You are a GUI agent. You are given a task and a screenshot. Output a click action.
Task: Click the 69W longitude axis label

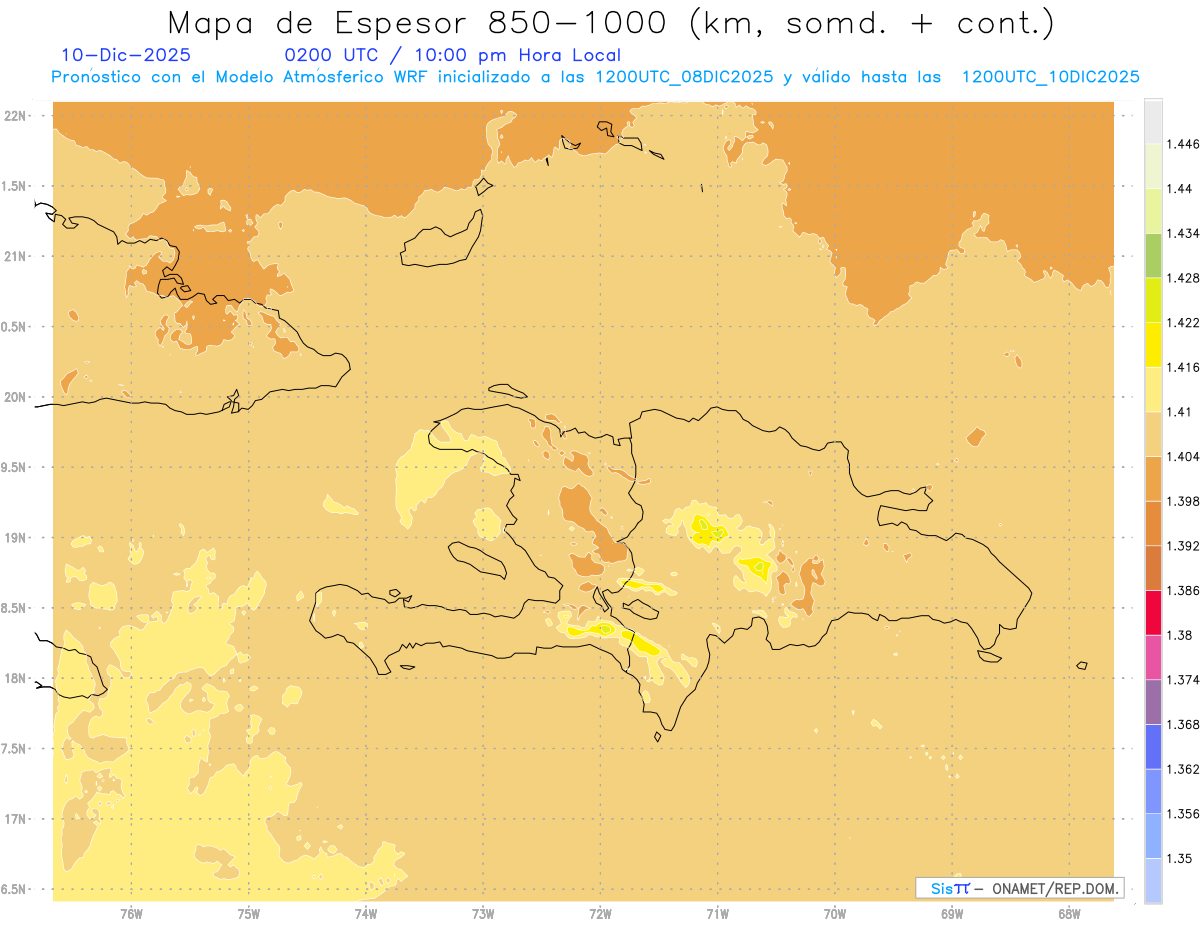[x=952, y=914]
